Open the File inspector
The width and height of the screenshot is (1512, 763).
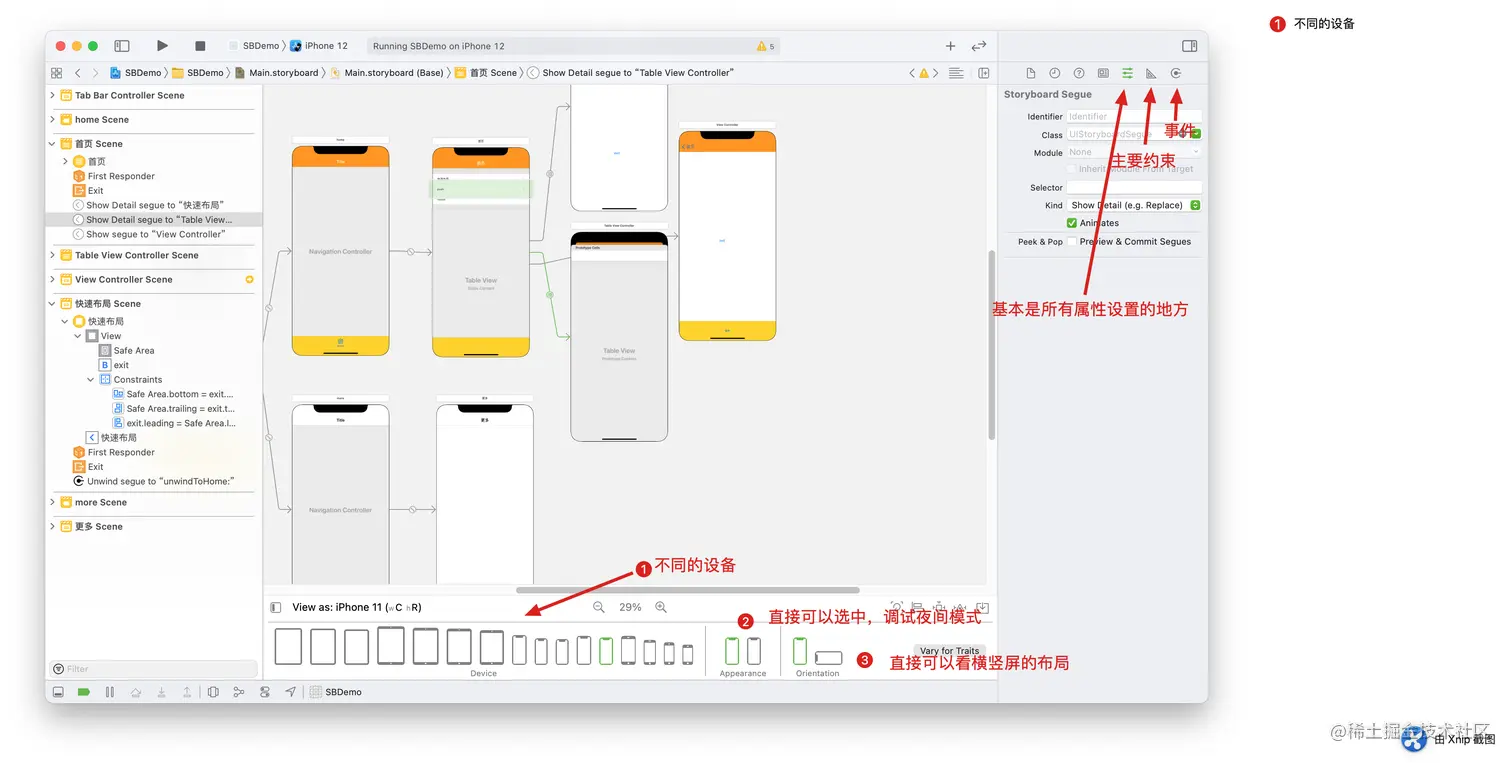click(x=1031, y=73)
